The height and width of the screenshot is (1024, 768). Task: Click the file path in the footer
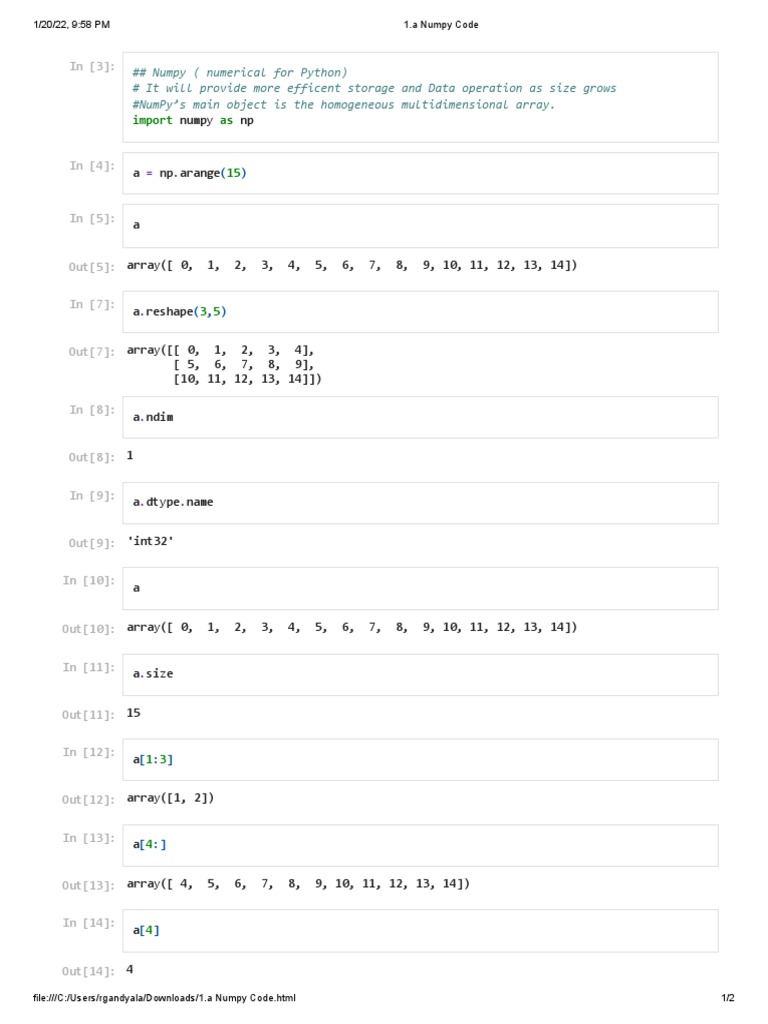(x=164, y=998)
